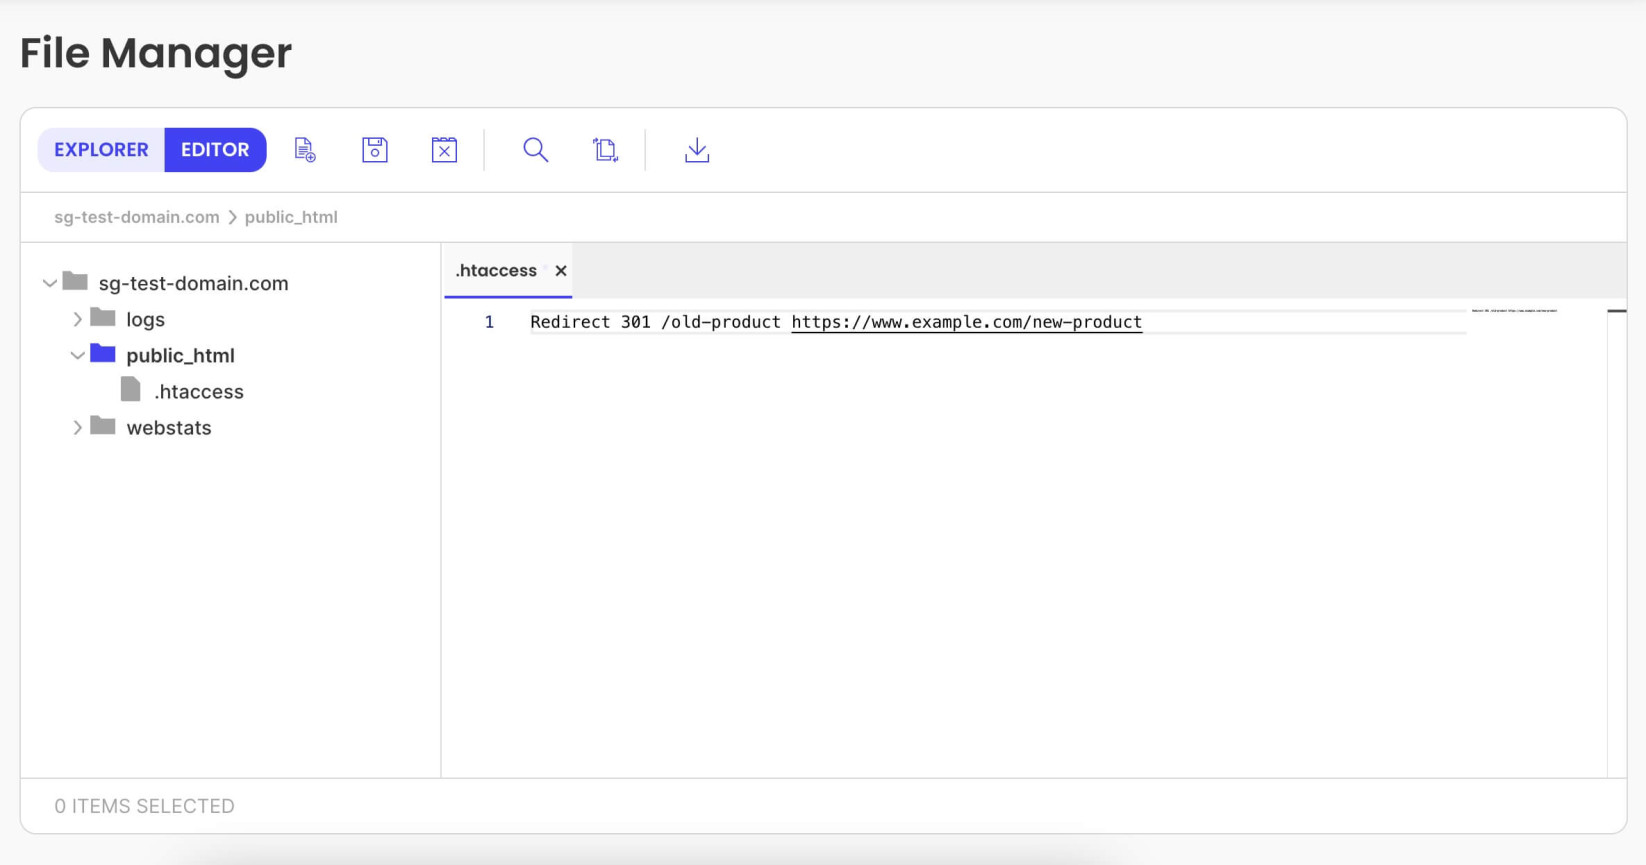
Task: Click the format/rotate document toolbar icon
Action: point(605,150)
